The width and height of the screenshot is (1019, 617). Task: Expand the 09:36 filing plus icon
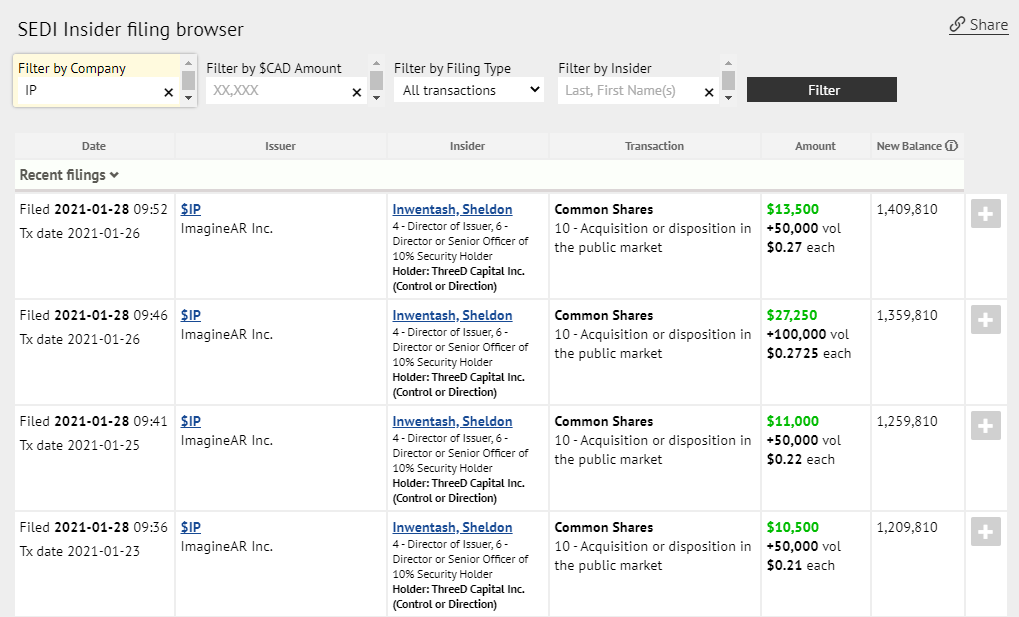985,532
